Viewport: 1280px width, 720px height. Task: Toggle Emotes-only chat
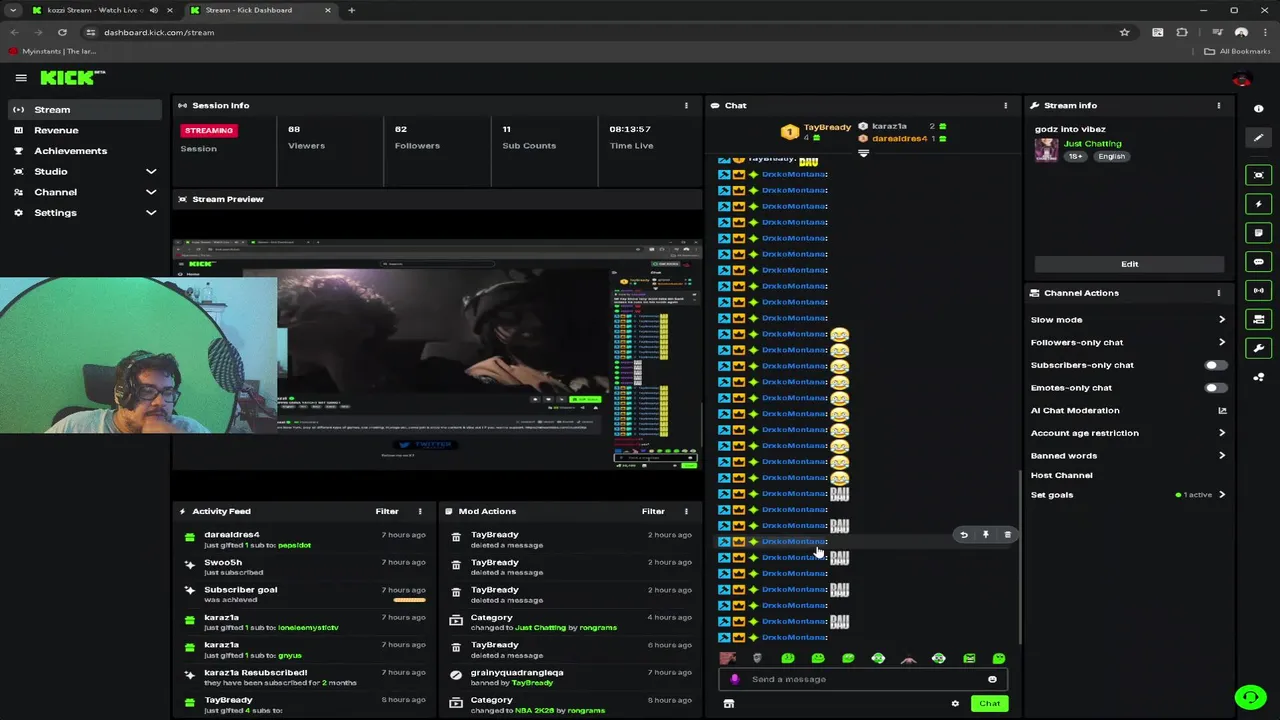coord(1215,388)
